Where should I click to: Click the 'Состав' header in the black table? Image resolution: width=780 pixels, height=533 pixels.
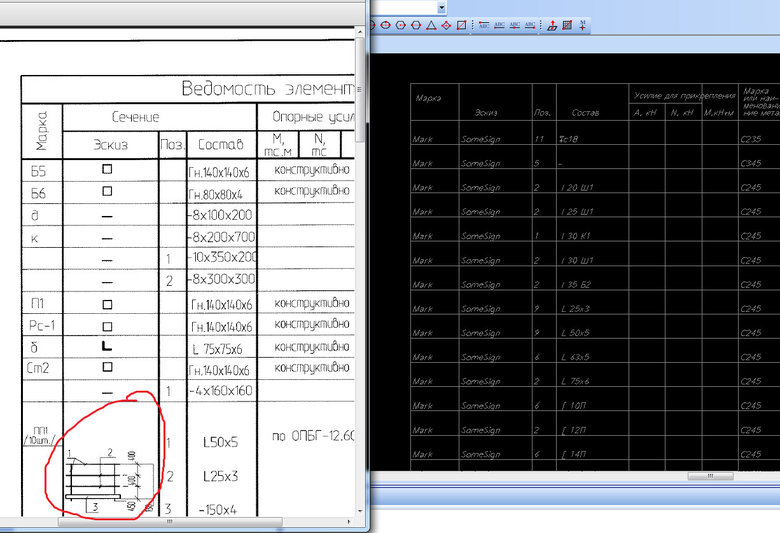[x=585, y=113]
